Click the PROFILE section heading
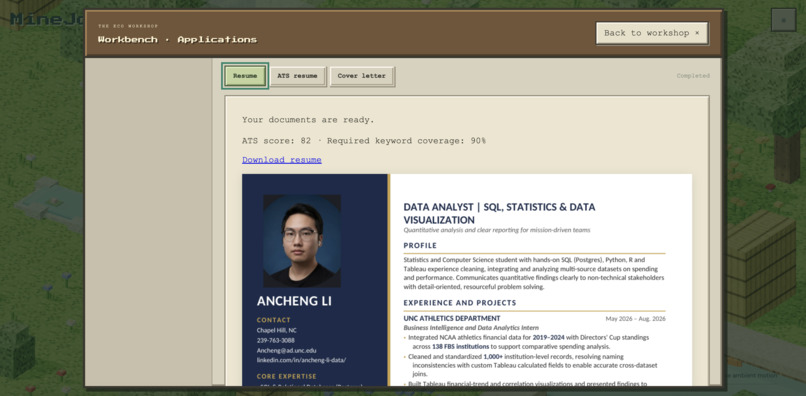This screenshot has width=806, height=396. (x=420, y=246)
